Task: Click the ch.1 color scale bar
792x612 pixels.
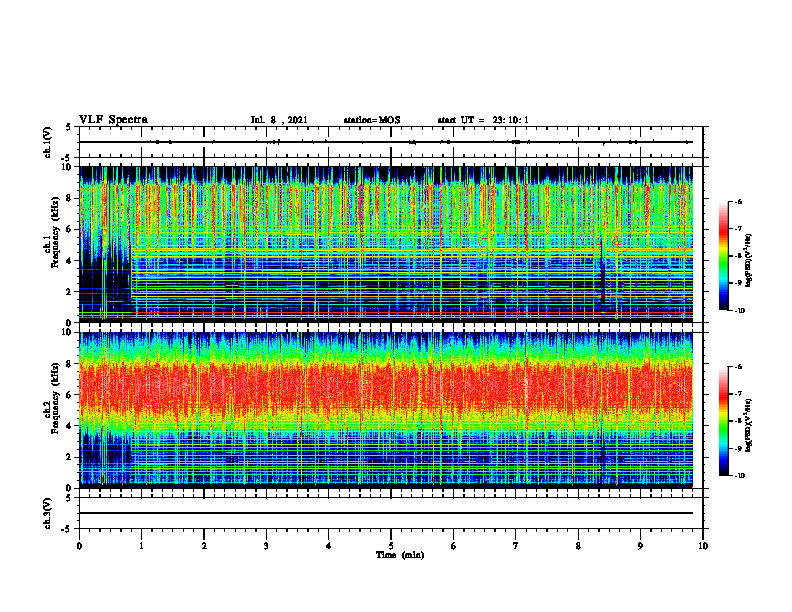Action: click(x=723, y=256)
